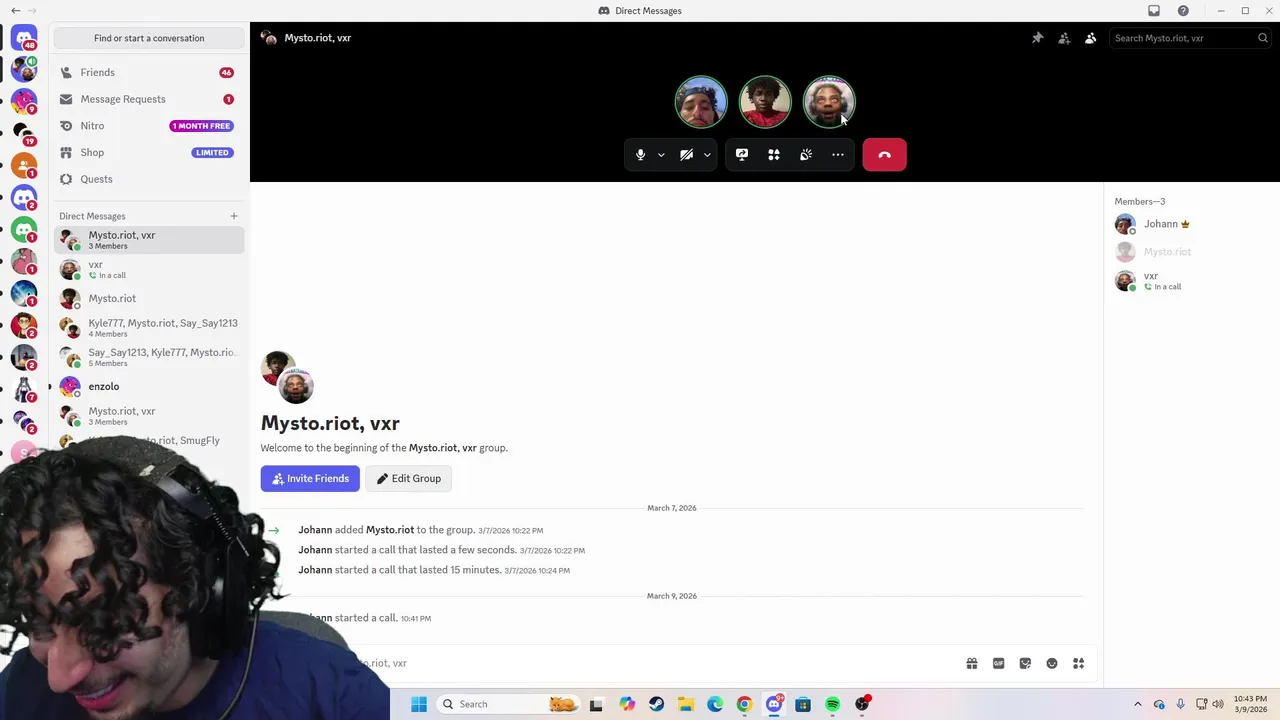Click the third call participant avatar
Image resolution: width=1280 pixels, height=720 pixels.
tap(829, 102)
